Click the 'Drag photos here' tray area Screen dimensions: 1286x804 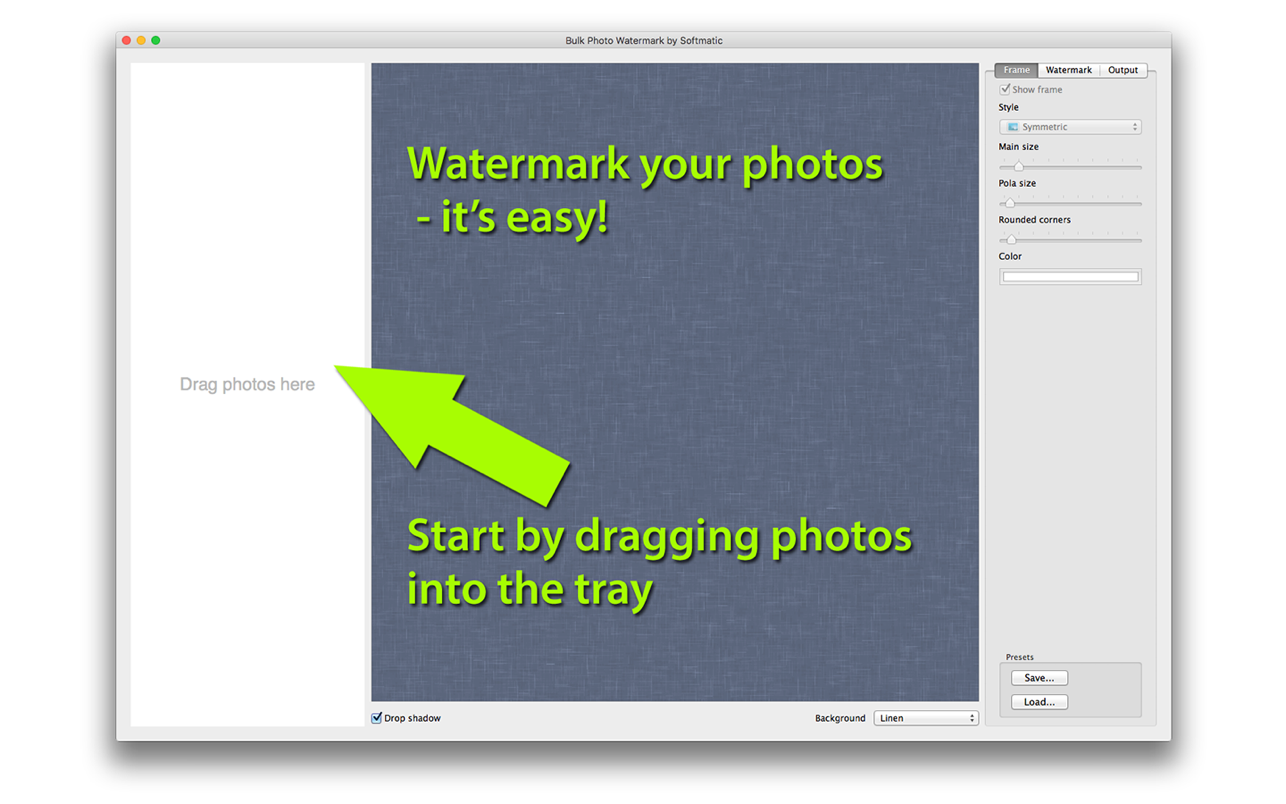coord(248,395)
